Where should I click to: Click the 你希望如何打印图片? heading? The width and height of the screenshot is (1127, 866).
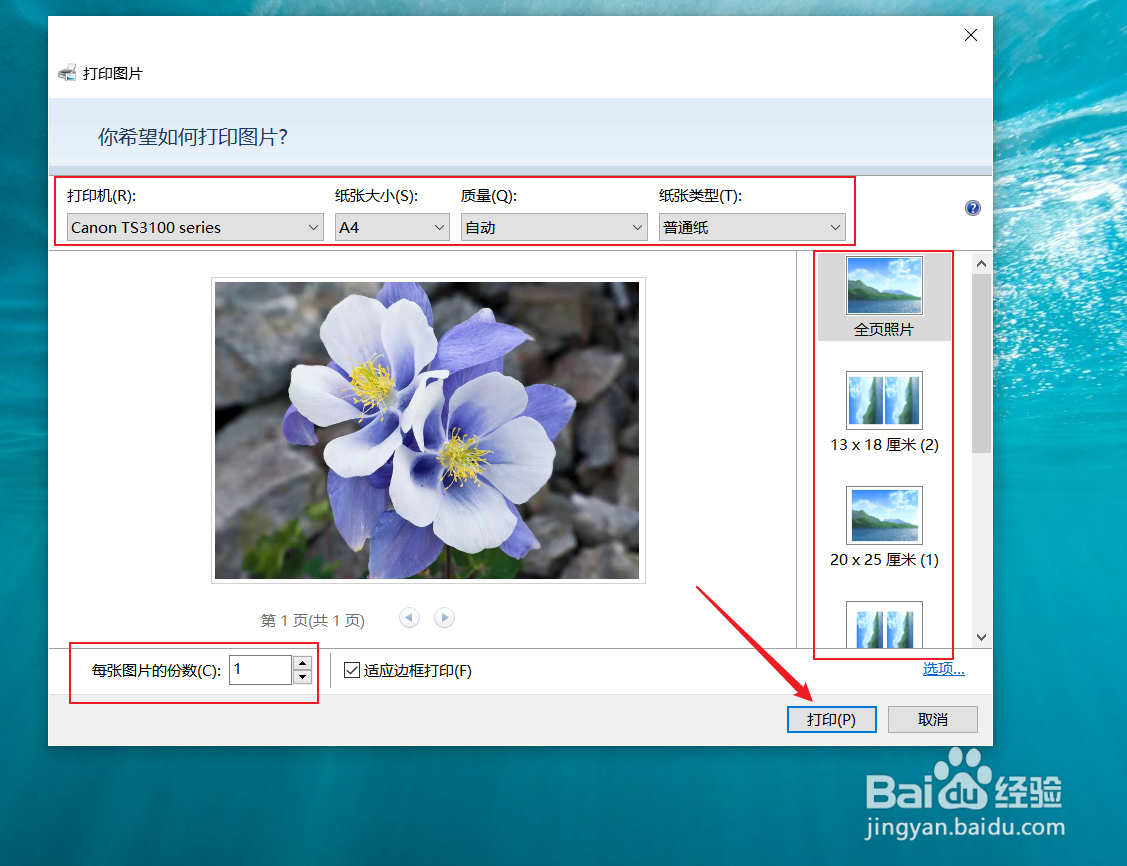193,137
